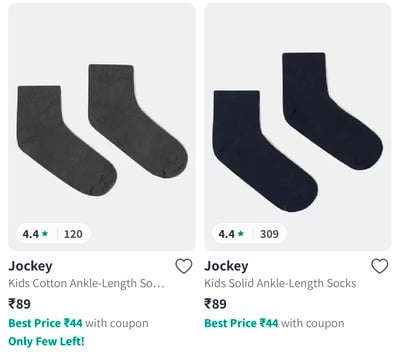View the 120 ratings count
Viewport: 400px width, 363px height.
coord(73,234)
